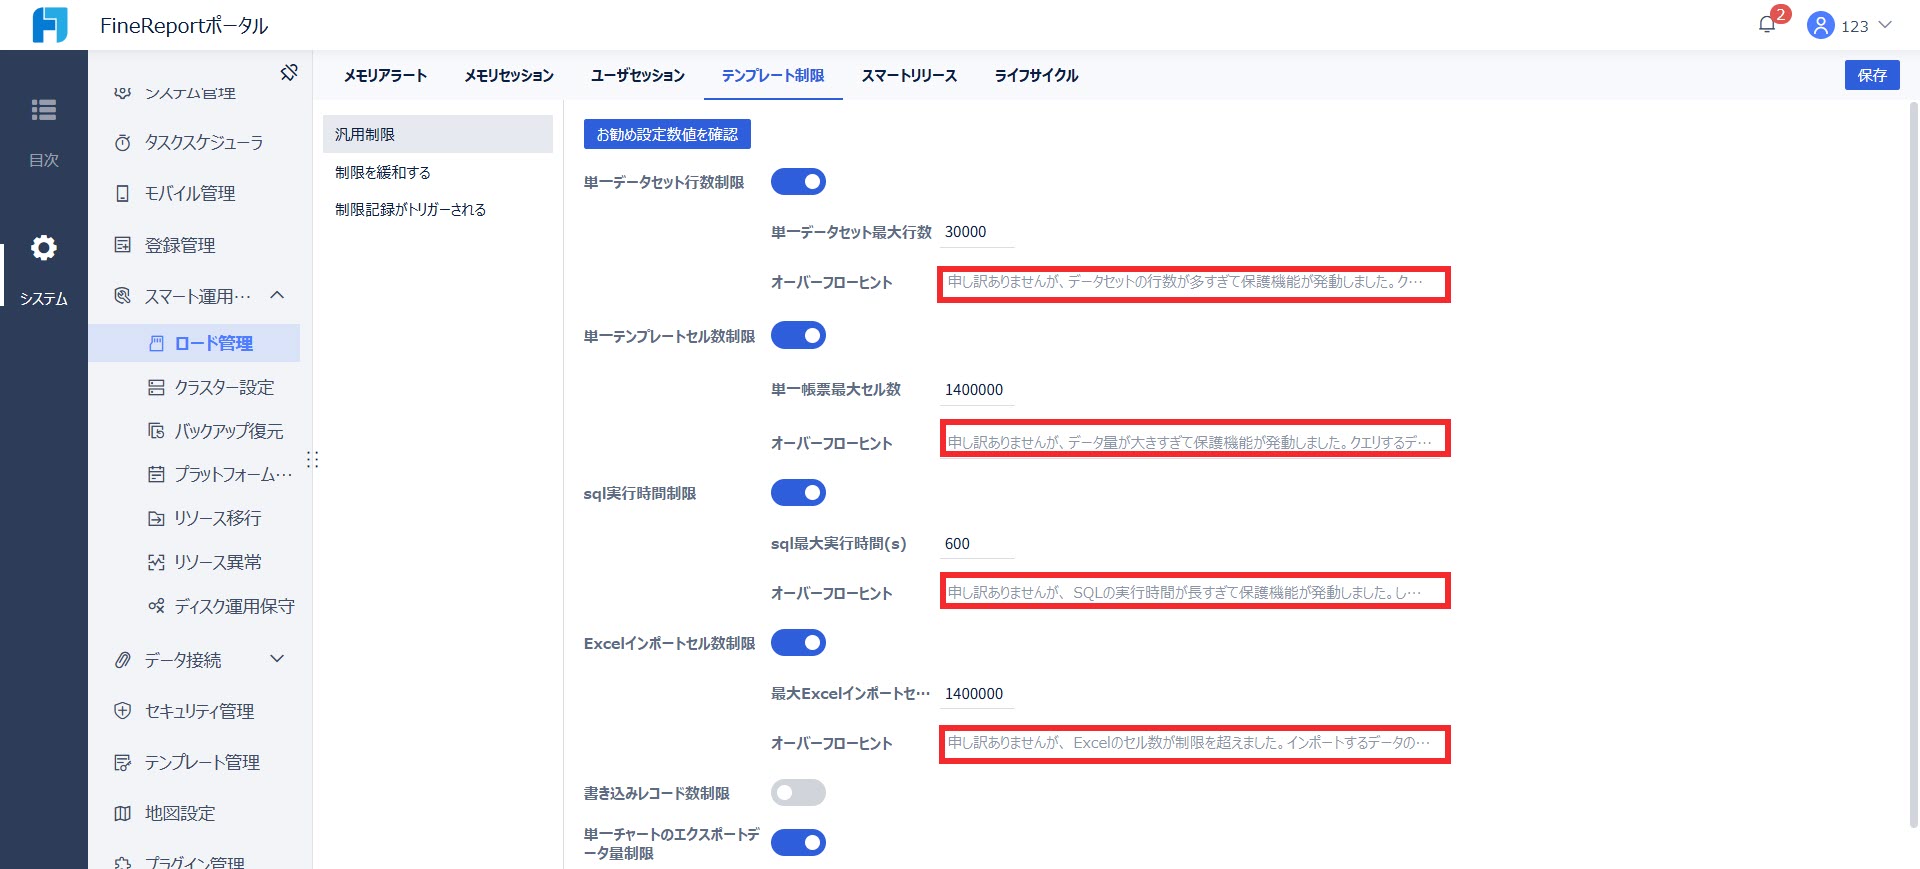This screenshot has width=1920, height=869.
Task: Select the システム gear icon
Action: tap(43, 247)
